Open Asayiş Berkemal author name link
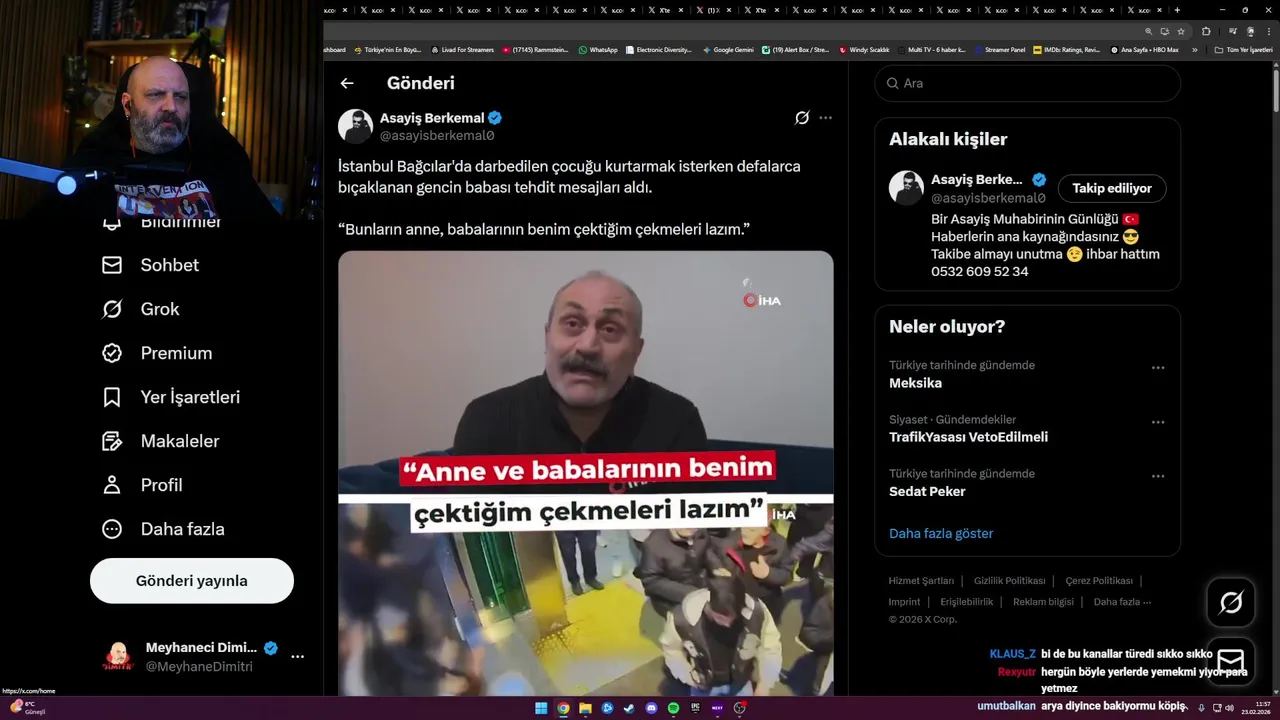Image resolution: width=1280 pixels, height=720 pixels. click(432, 118)
